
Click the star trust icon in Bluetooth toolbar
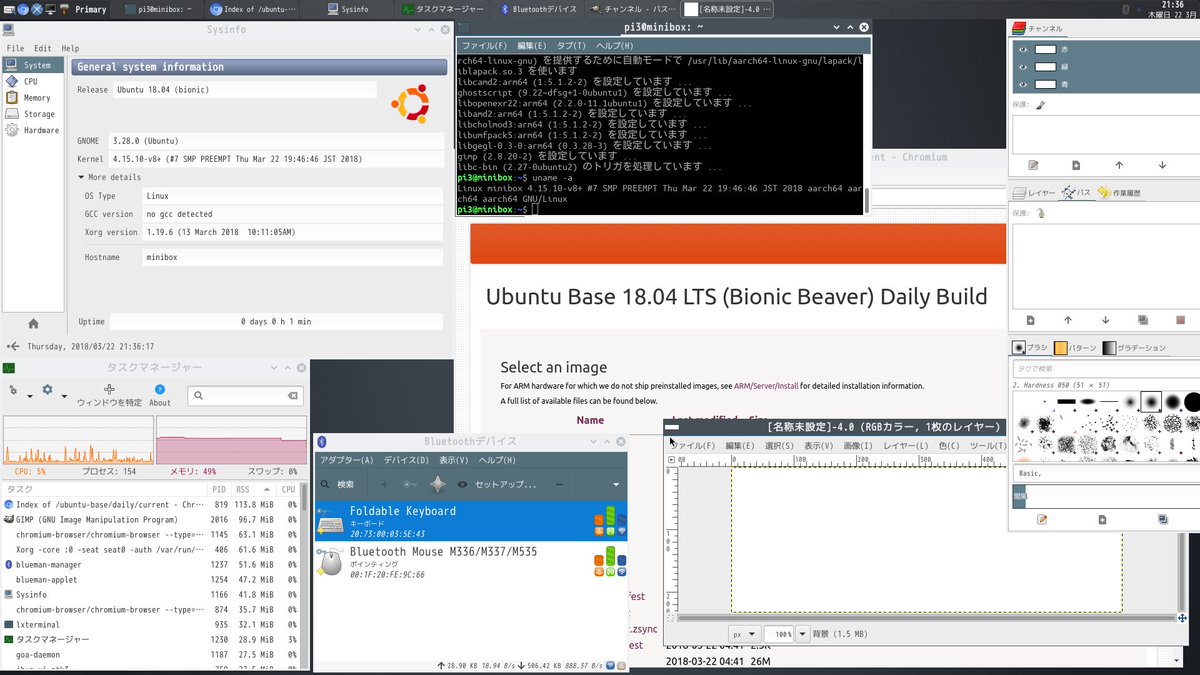coord(437,484)
